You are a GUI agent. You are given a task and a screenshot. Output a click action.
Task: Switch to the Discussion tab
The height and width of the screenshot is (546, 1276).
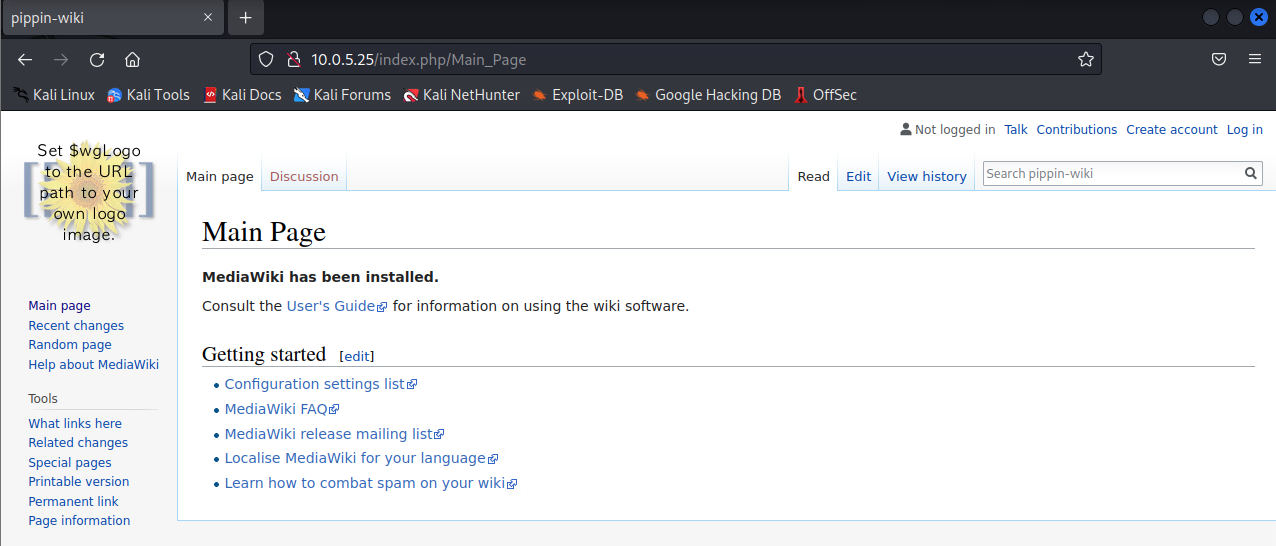(x=304, y=176)
